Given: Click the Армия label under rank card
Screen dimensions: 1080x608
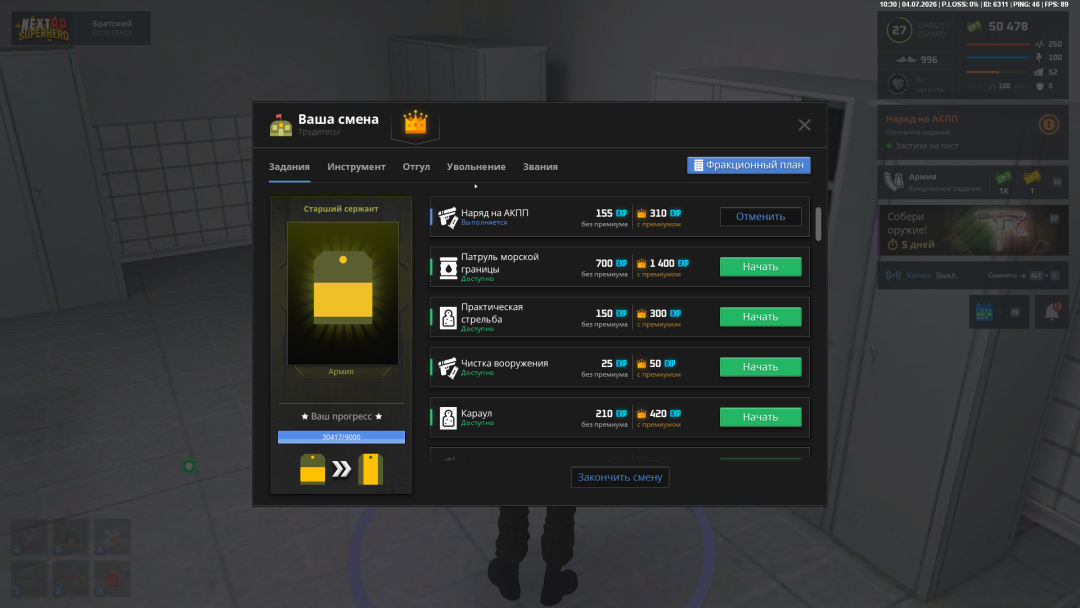Looking at the screenshot, I should point(341,372).
